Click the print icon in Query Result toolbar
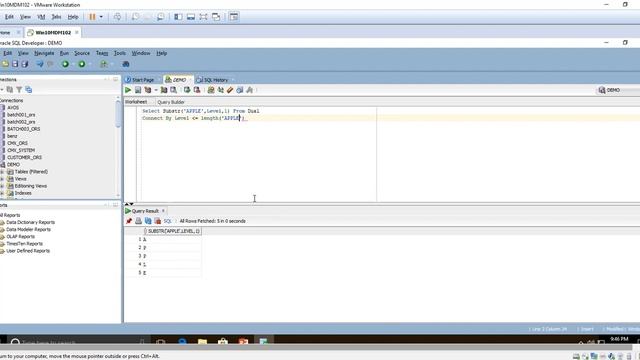The width and height of the screenshot is (640, 360). point(138,221)
